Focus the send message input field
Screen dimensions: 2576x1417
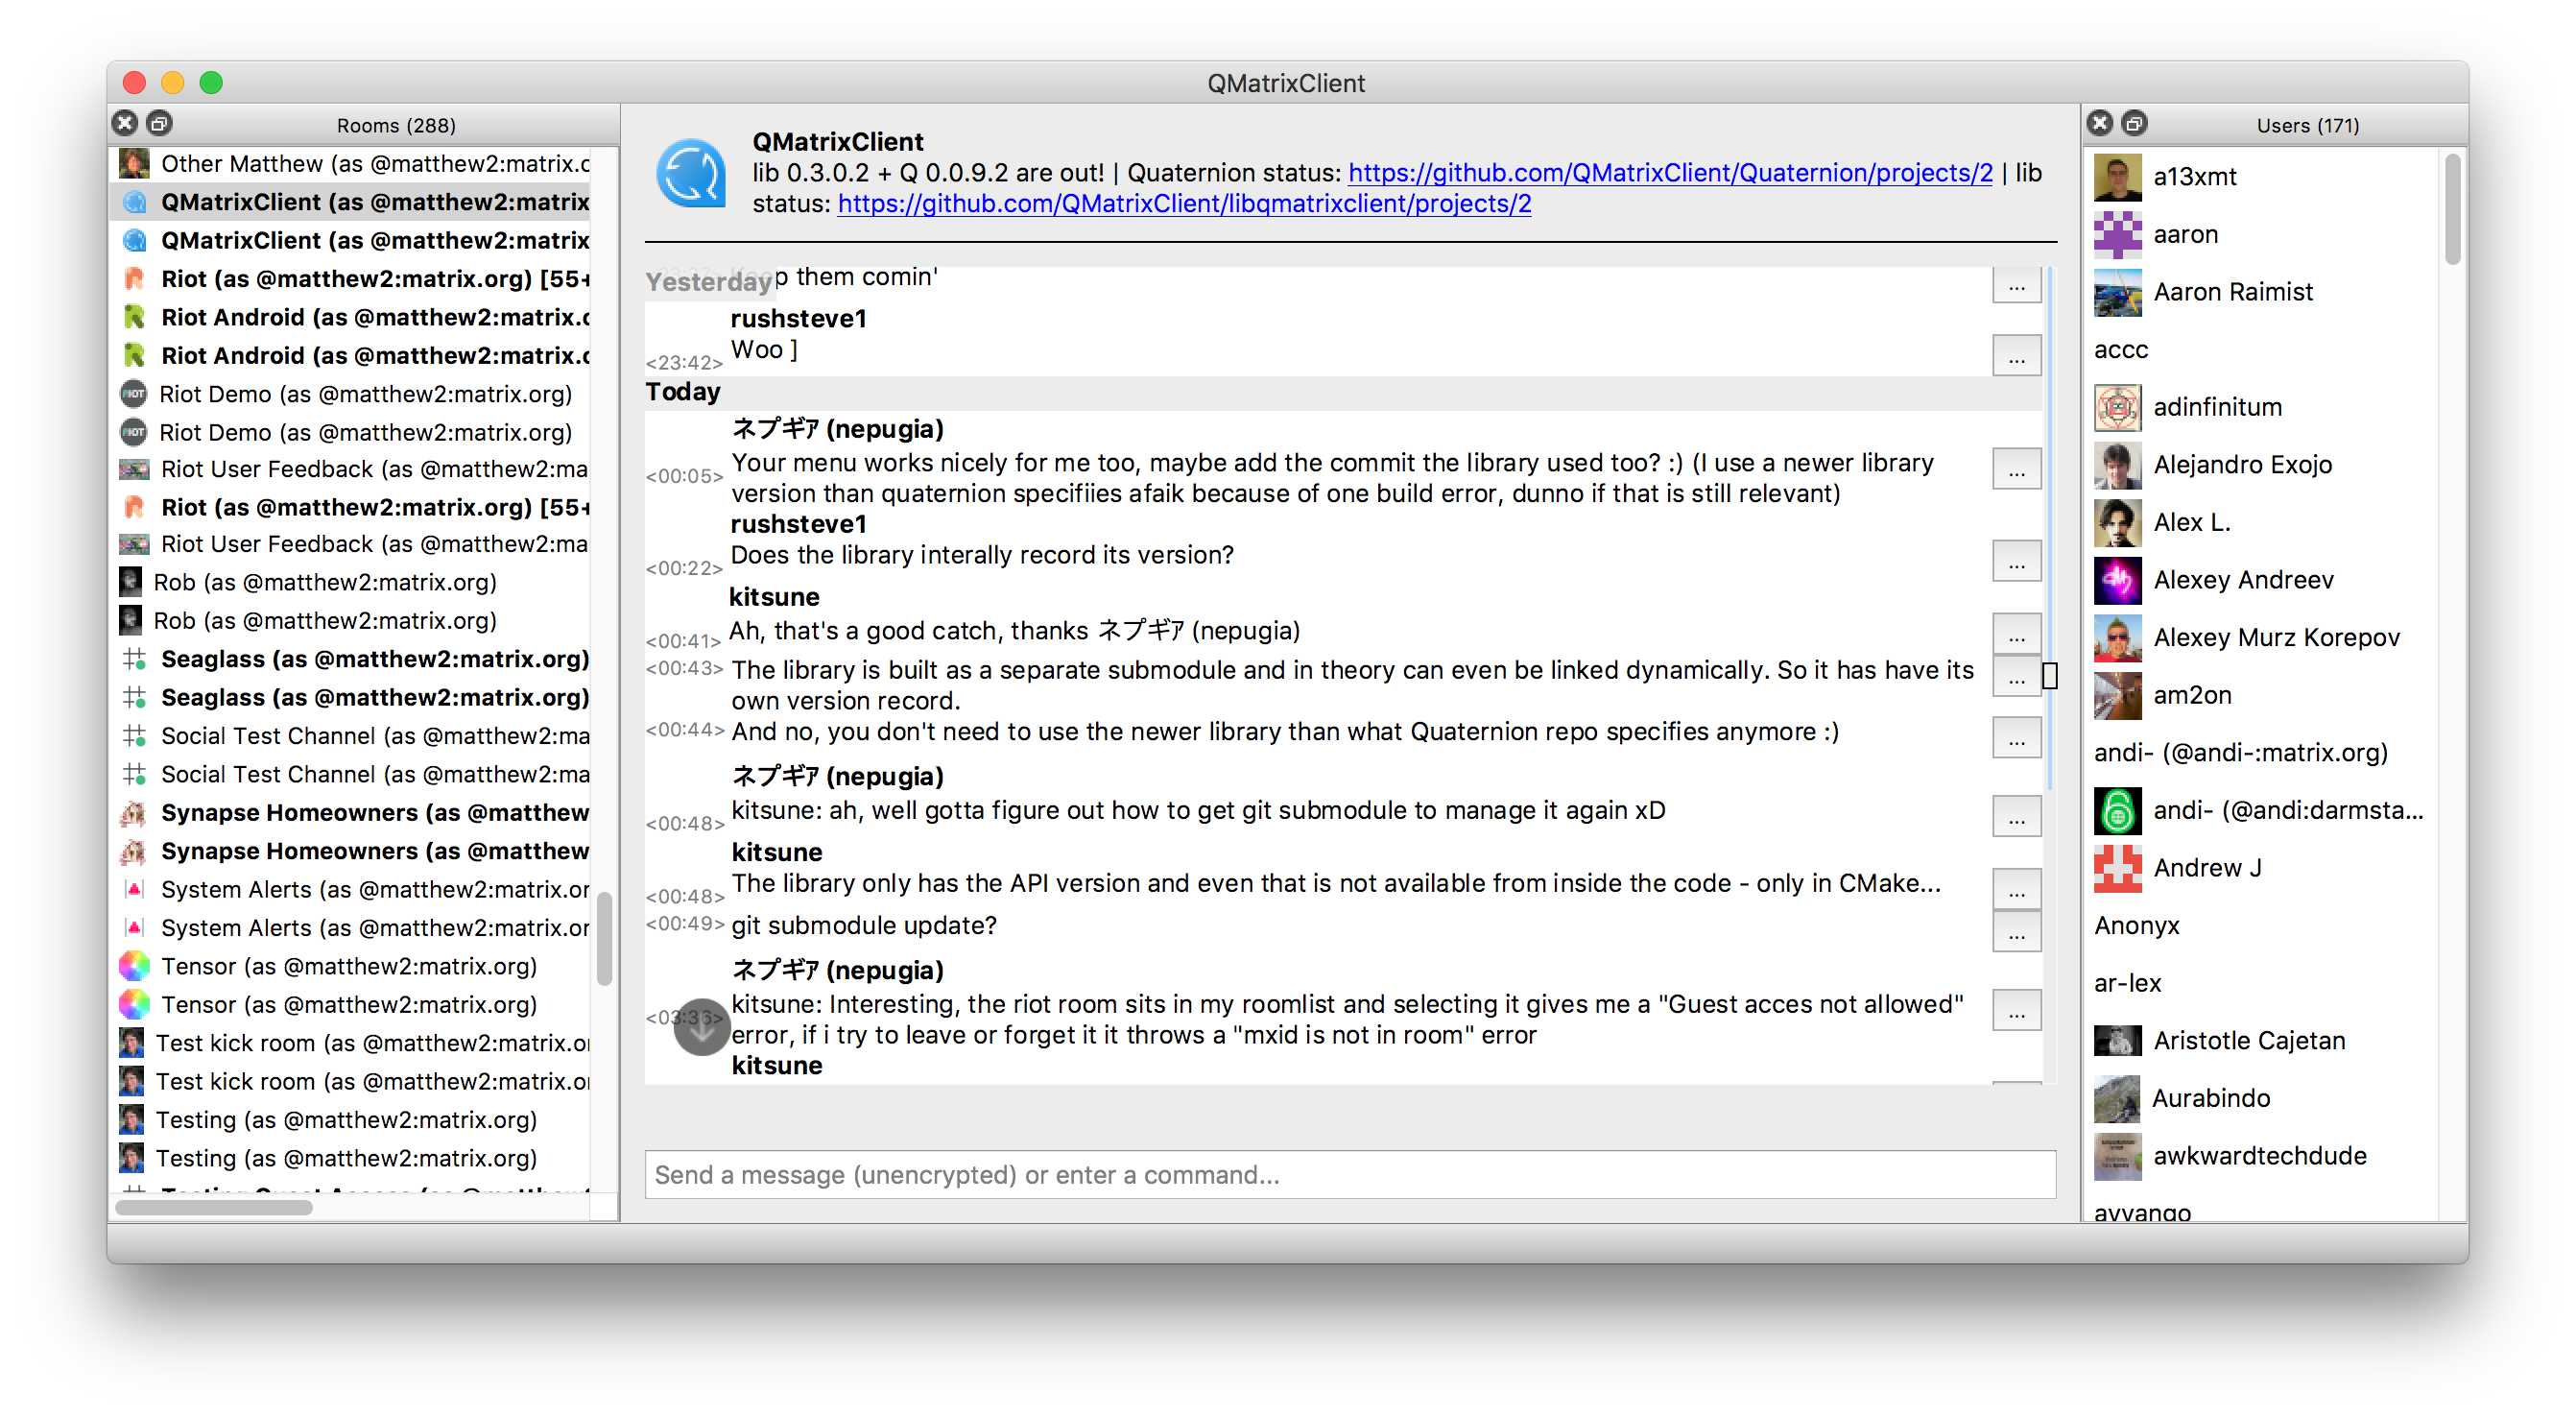tap(1349, 1174)
